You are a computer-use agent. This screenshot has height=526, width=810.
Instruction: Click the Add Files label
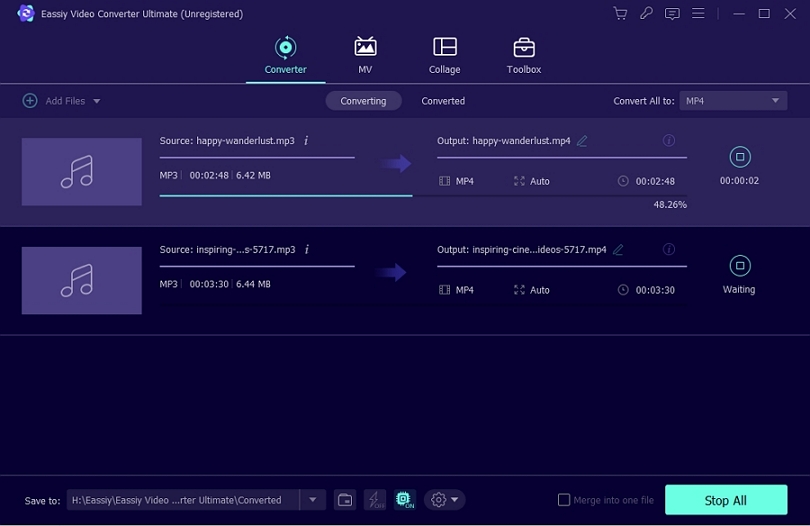[65, 101]
